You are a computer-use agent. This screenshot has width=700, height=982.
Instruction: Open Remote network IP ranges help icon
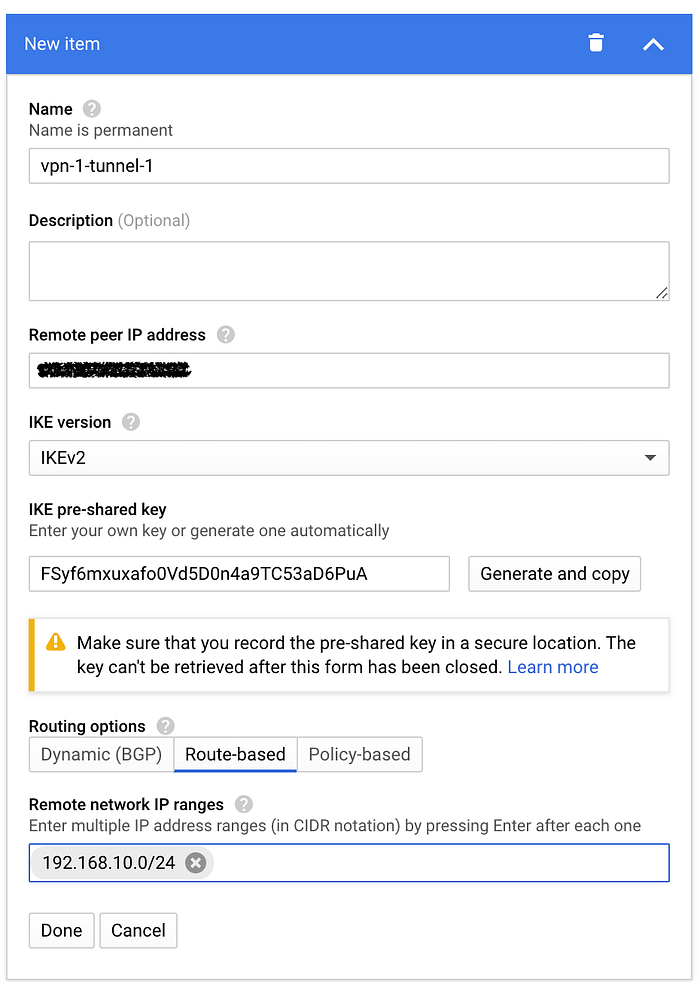pos(244,804)
